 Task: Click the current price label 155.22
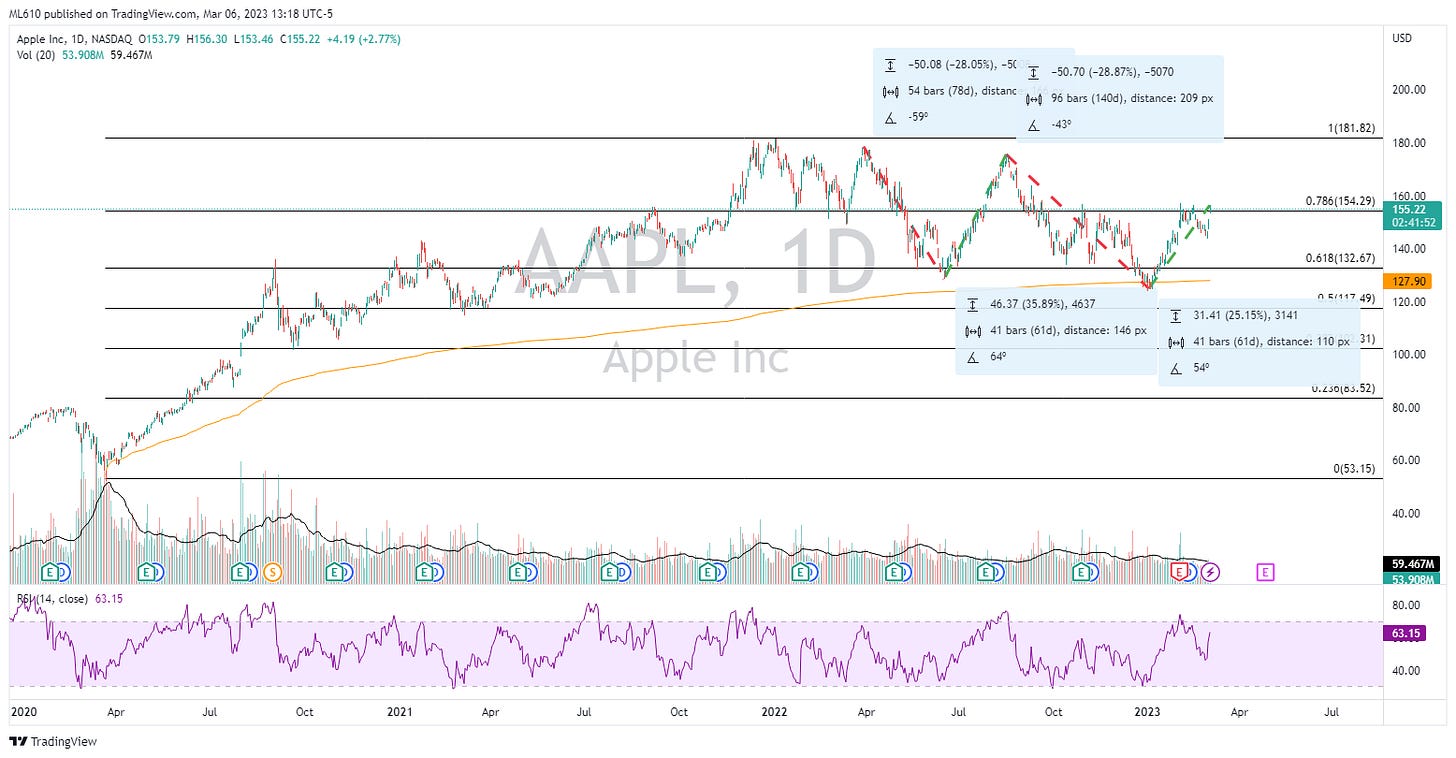(x=1411, y=208)
